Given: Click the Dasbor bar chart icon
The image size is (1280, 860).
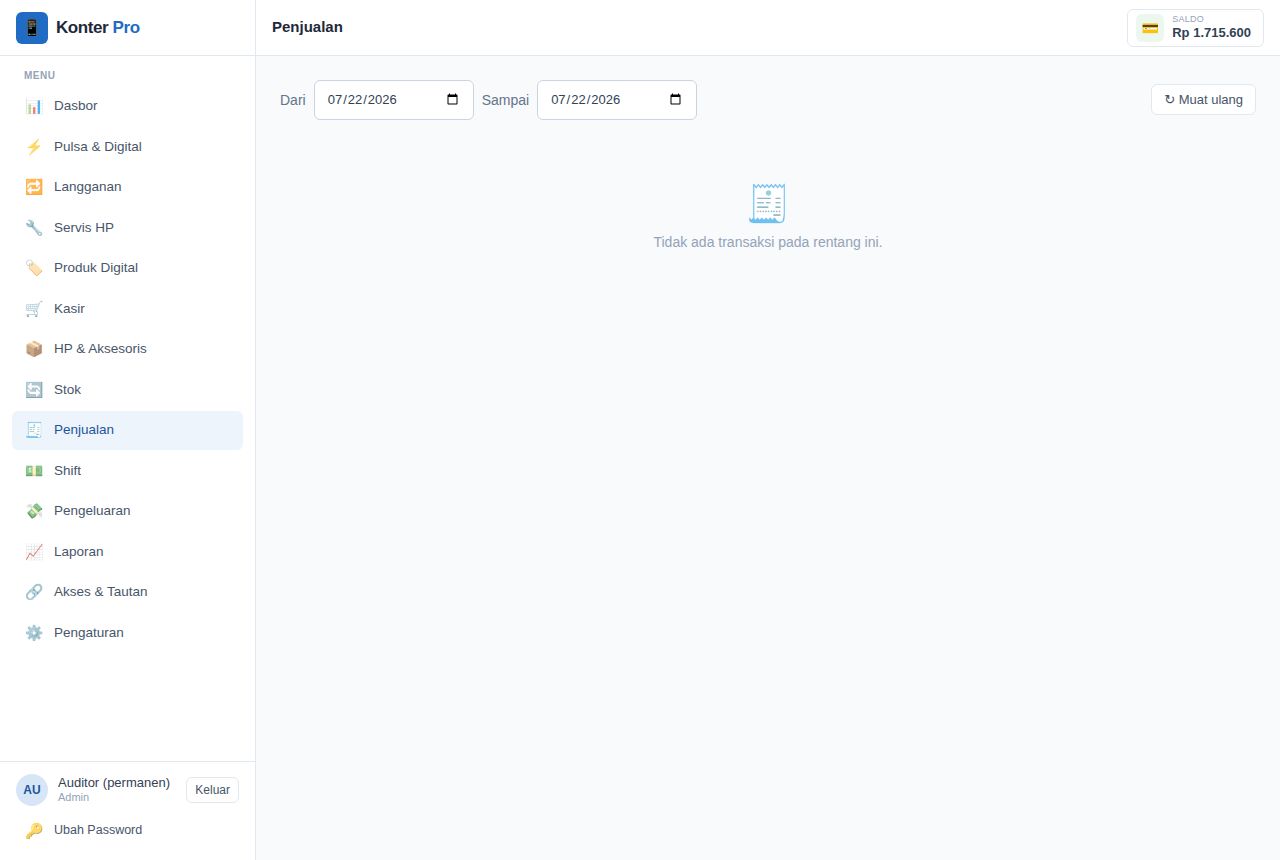Looking at the screenshot, I should pos(34,106).
